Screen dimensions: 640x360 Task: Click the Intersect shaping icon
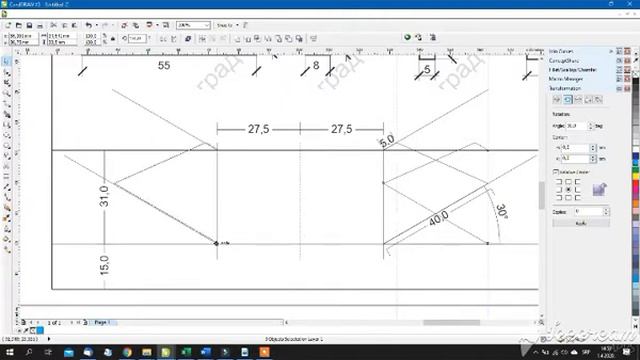point(258,39)
